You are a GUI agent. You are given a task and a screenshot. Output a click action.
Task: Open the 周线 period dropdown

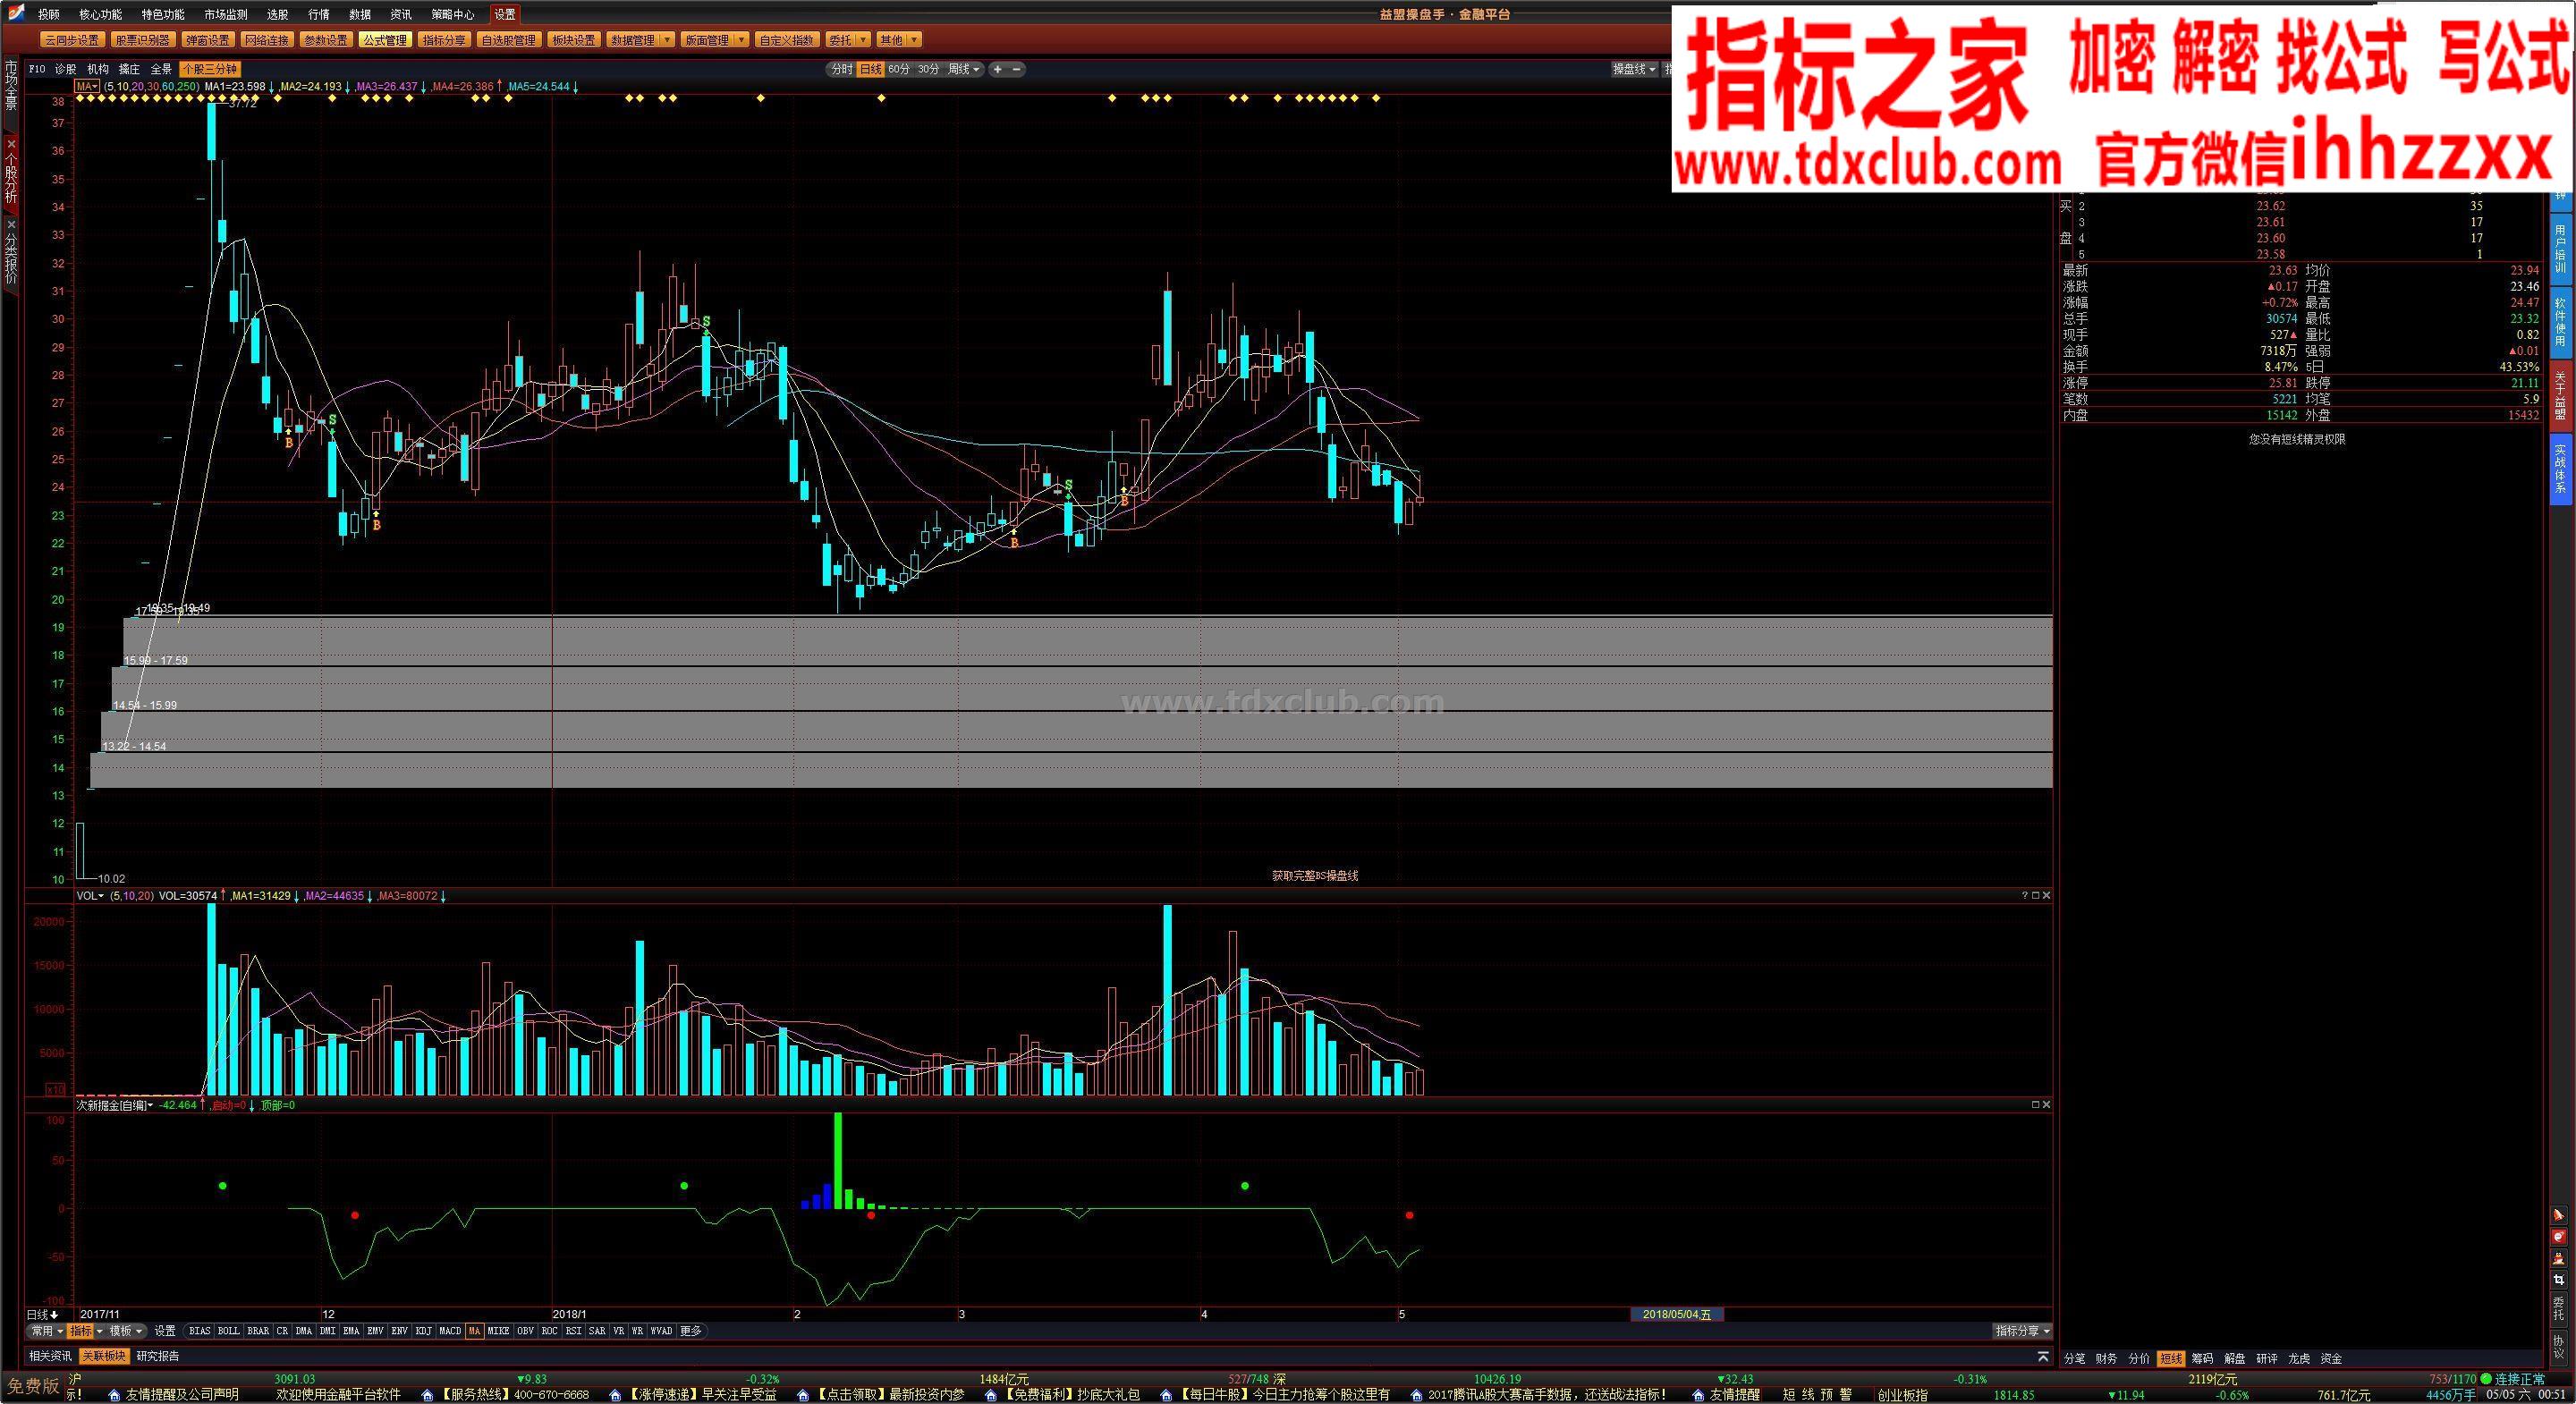(x=964, y=69)
